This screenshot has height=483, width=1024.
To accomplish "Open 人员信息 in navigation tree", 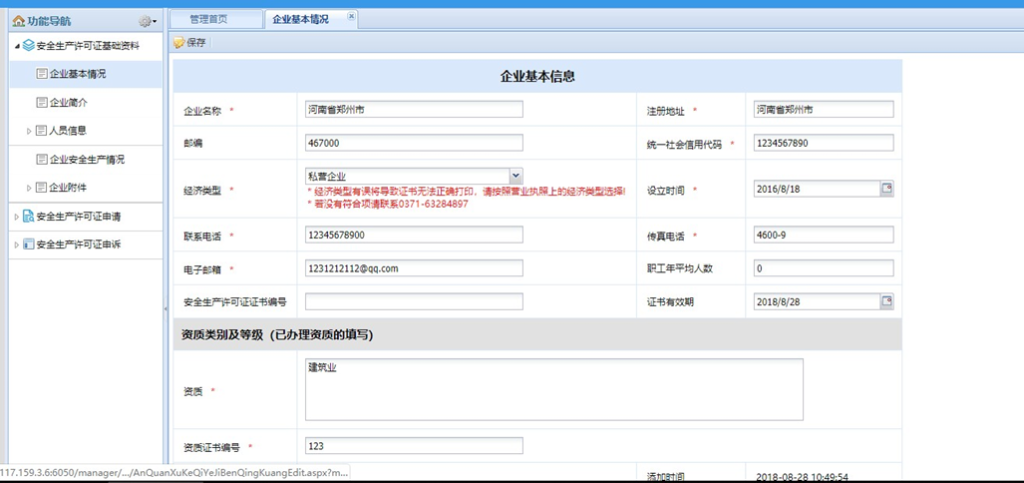I will tap(69, 131).
